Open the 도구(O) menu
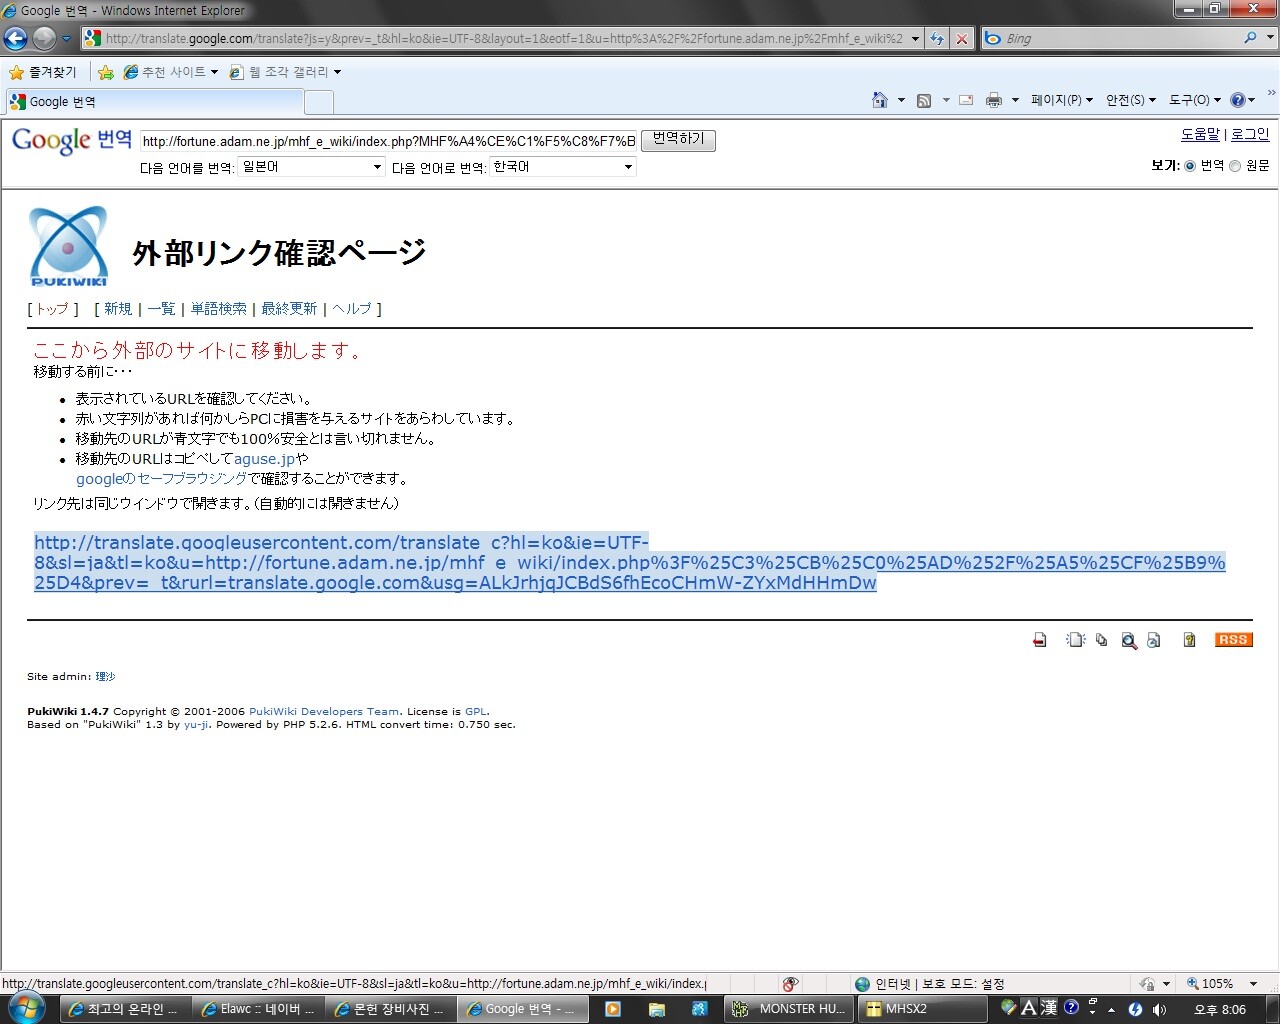 point(1194,100)
